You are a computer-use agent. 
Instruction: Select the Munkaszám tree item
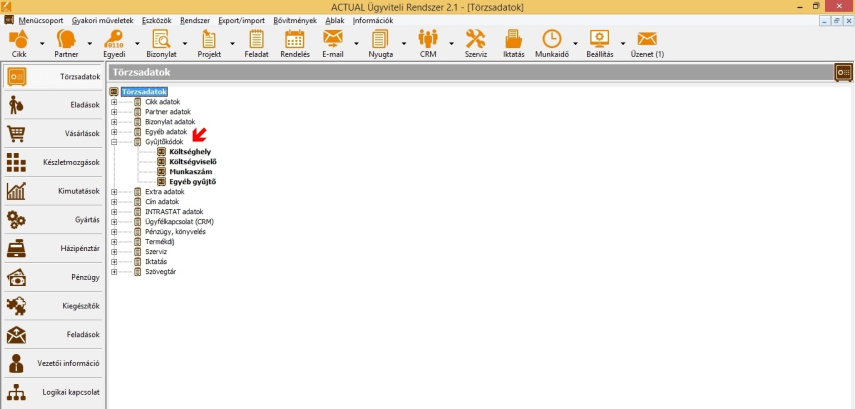point(190,172)
